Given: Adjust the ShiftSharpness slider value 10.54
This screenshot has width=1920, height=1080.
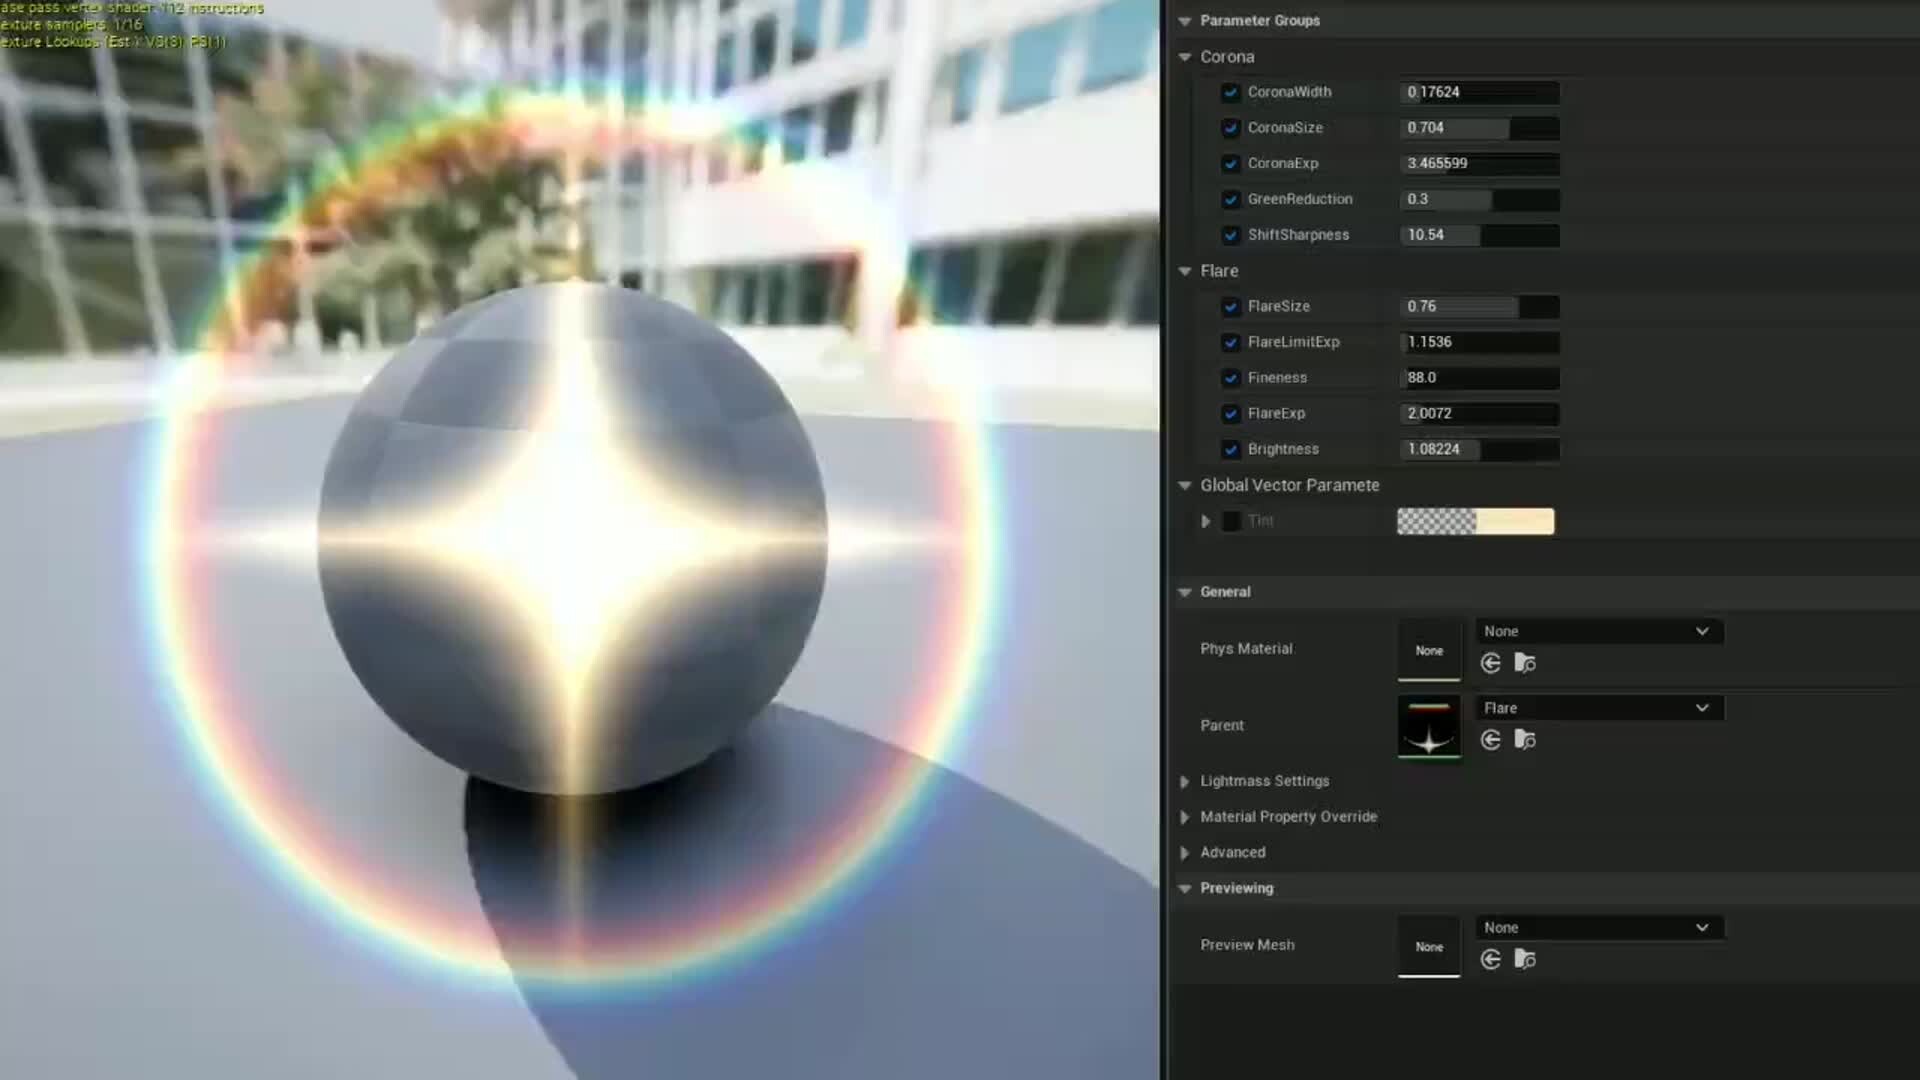Looking at the screenshot, I should tap(1479, 235).
